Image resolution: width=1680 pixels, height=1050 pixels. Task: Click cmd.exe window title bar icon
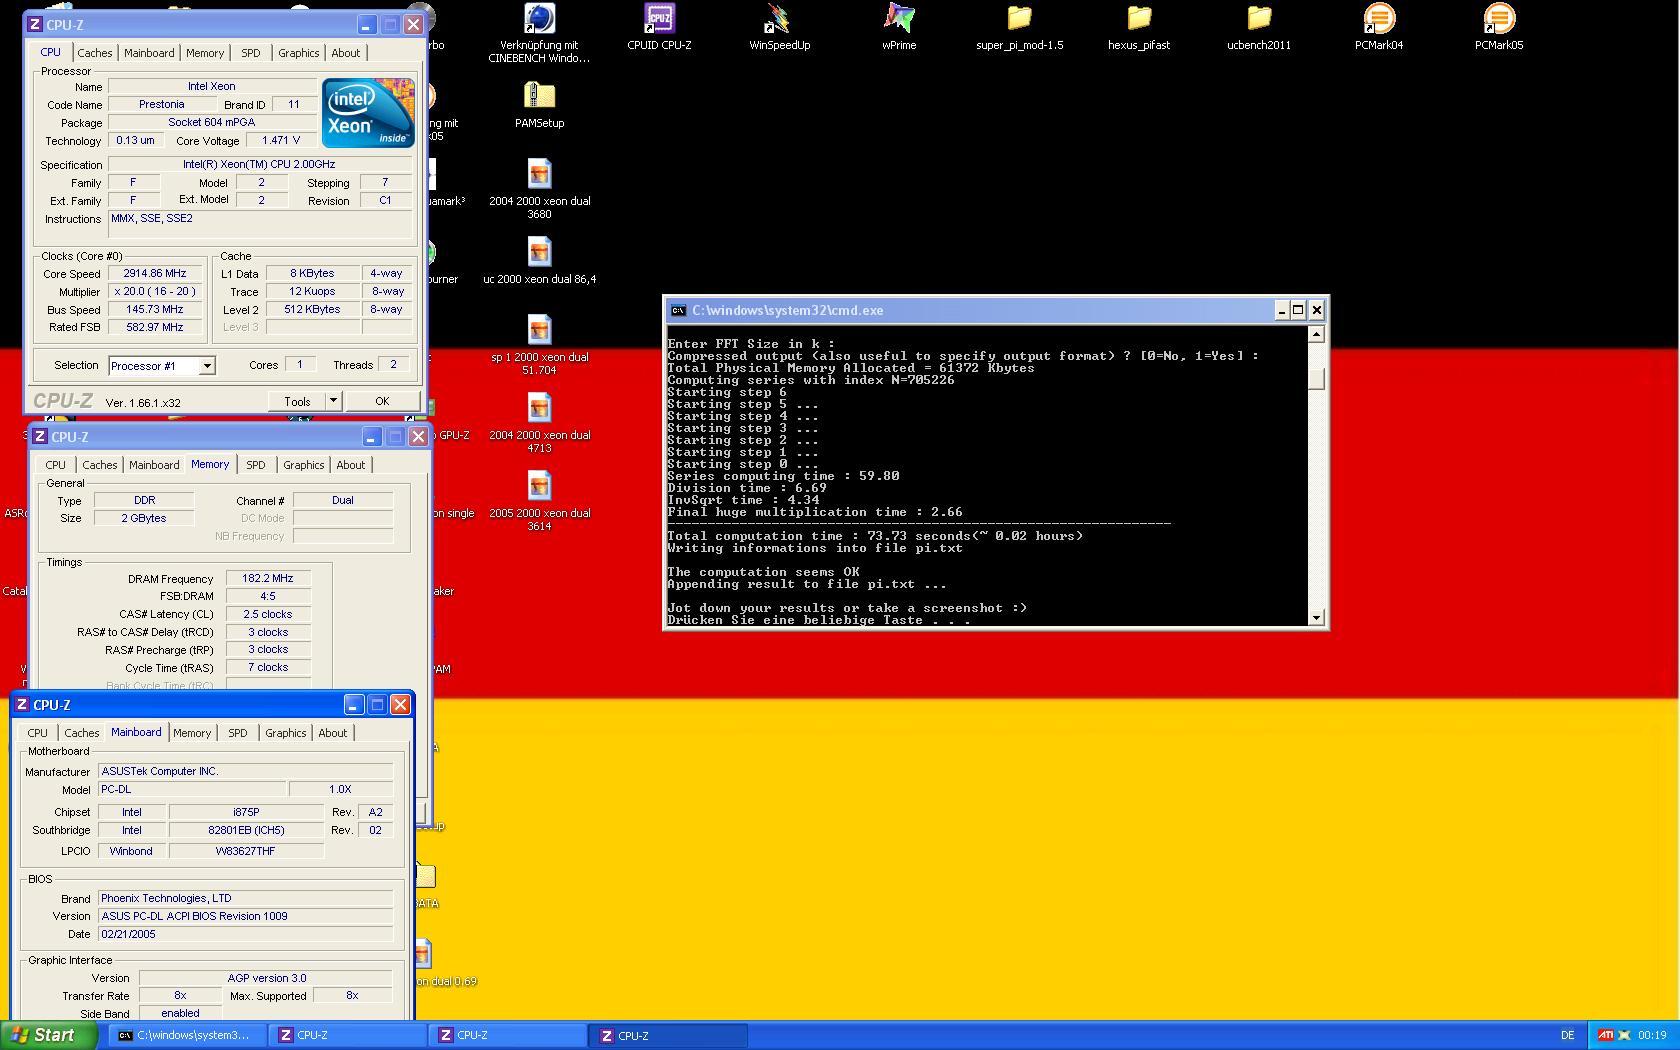678,310
